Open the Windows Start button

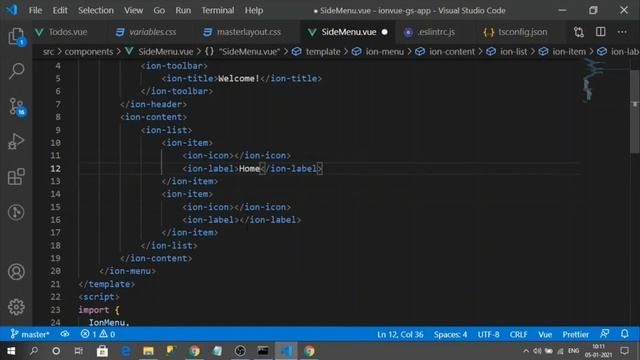[11, 351]
